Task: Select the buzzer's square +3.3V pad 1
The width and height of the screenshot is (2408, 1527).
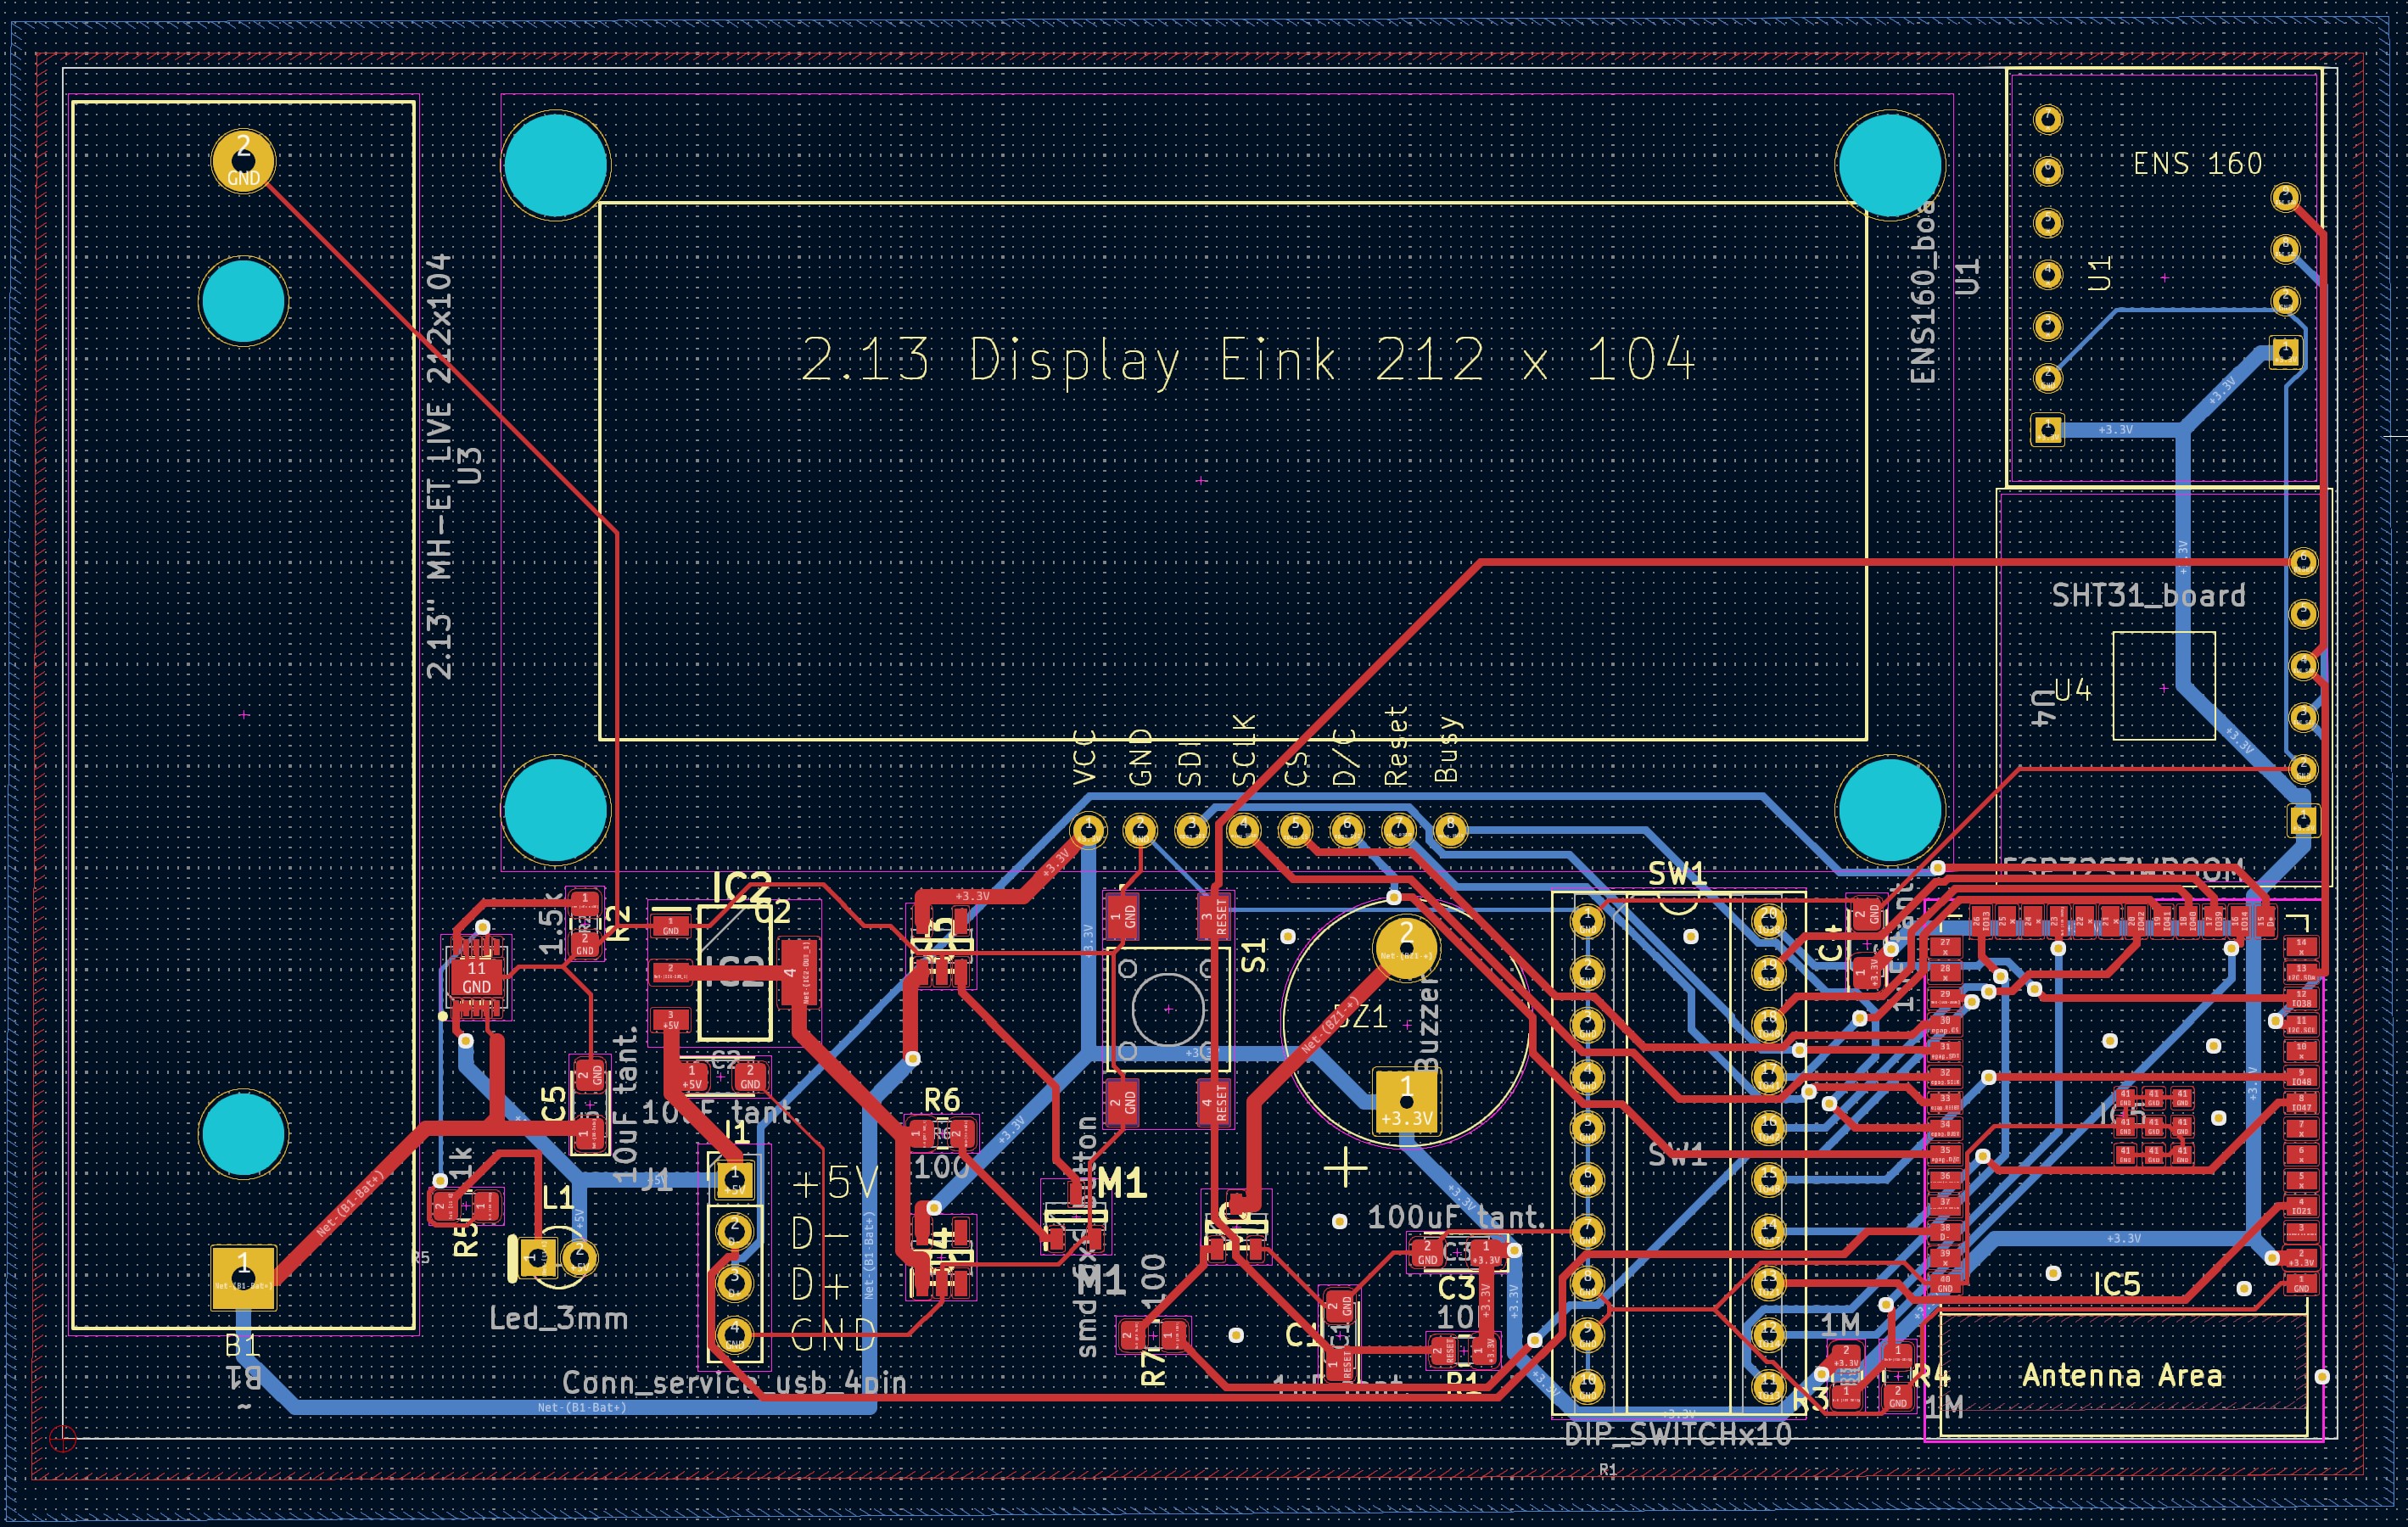Action: point(1406,1101)
